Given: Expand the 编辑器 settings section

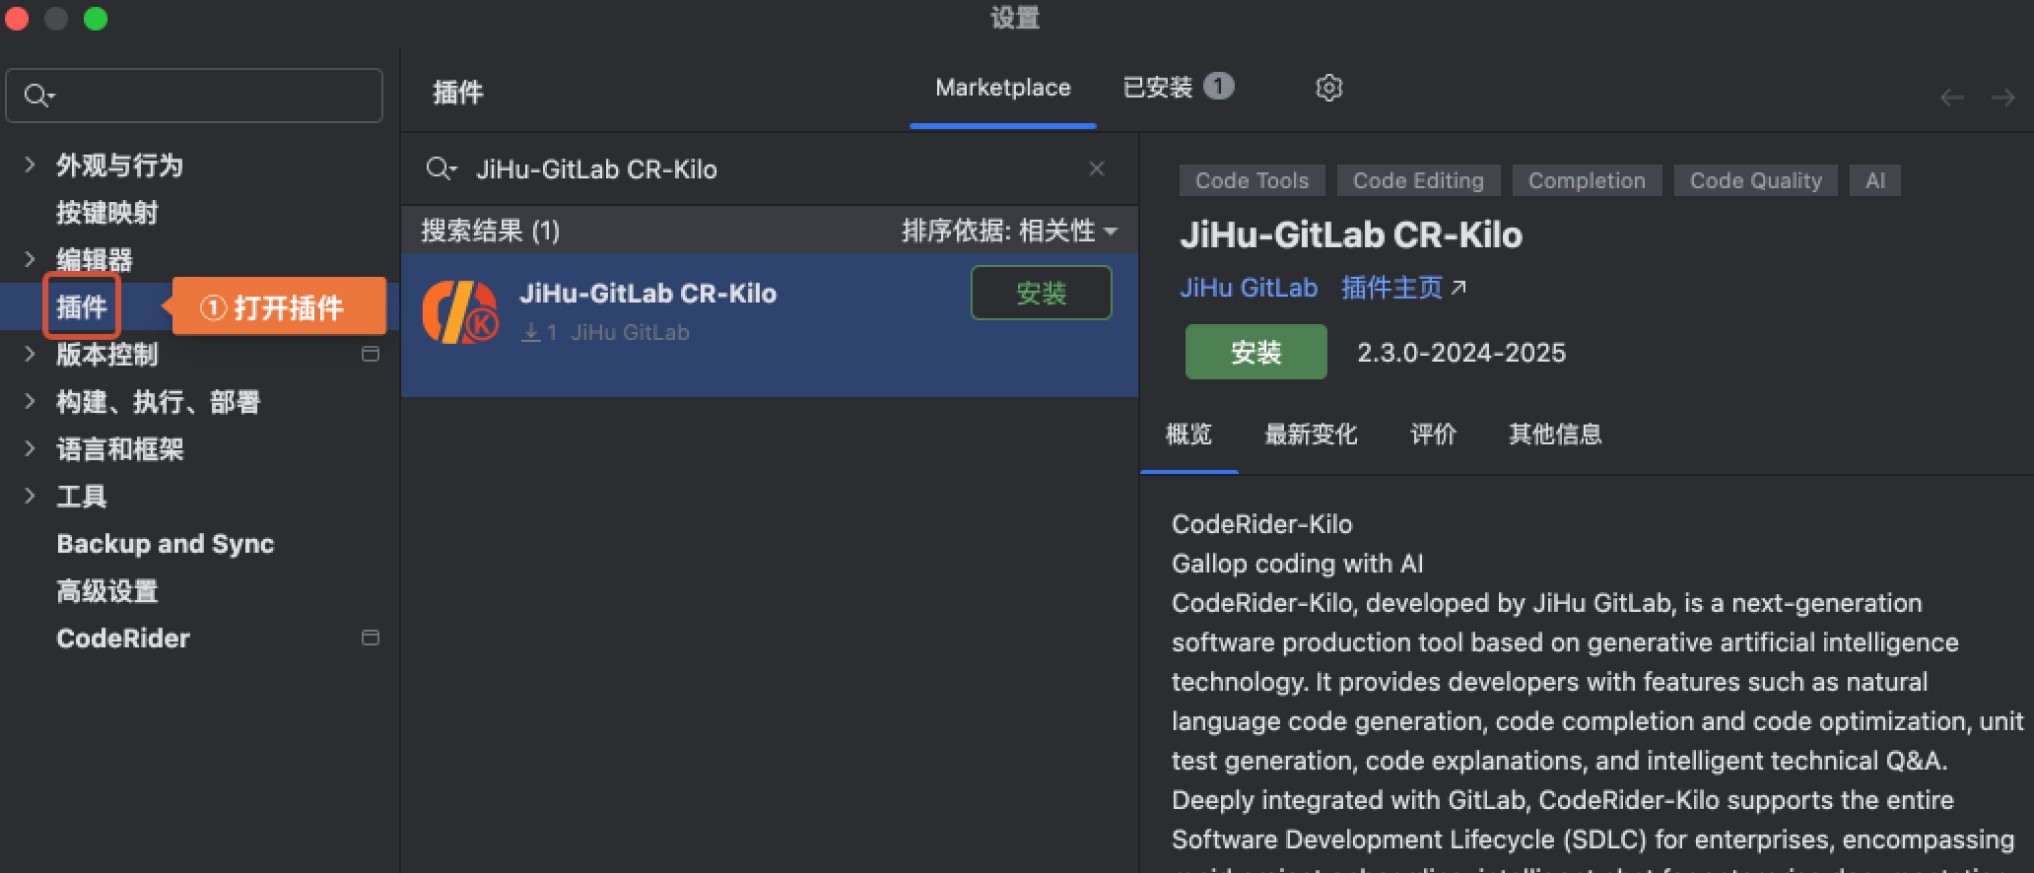Looking at the screenshot, I should click(x=30, y=260).
